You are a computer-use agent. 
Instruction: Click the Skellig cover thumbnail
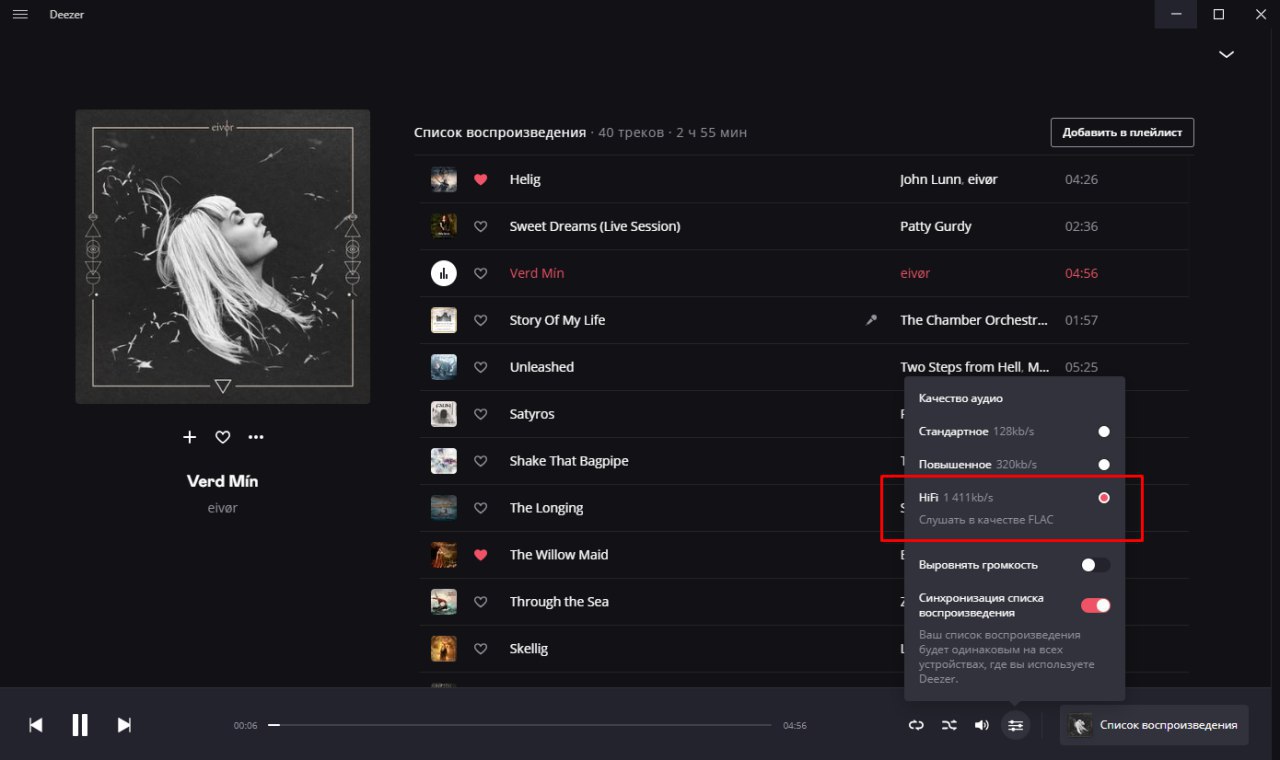tap(444, 649)
